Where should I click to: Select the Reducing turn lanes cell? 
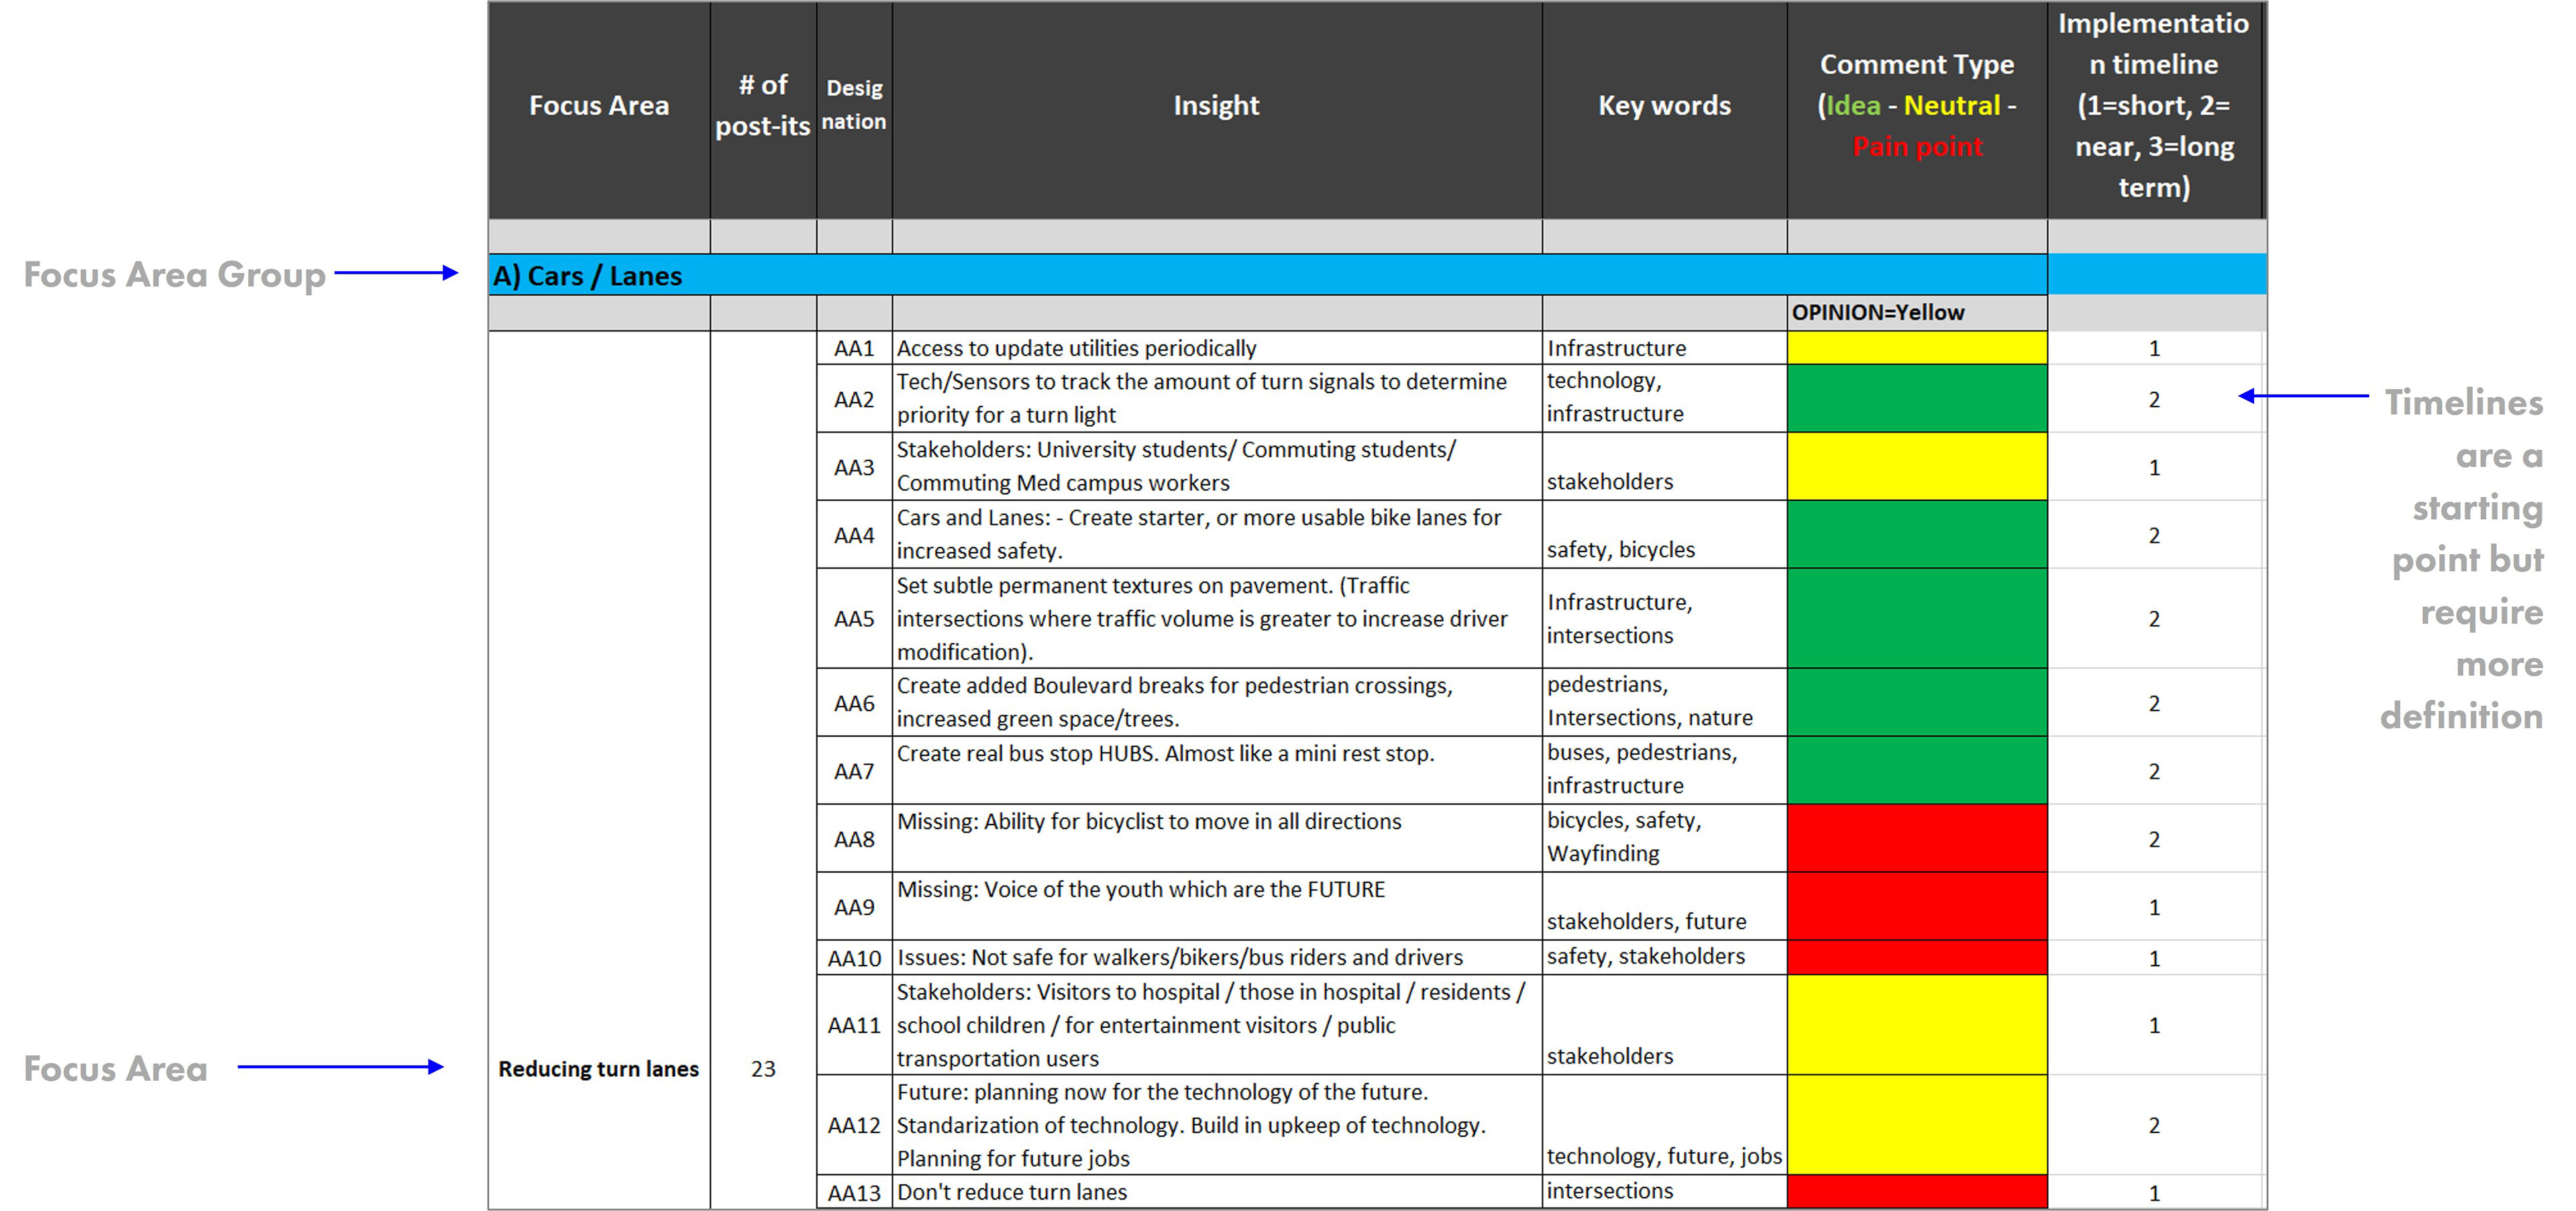point(598,1069)
